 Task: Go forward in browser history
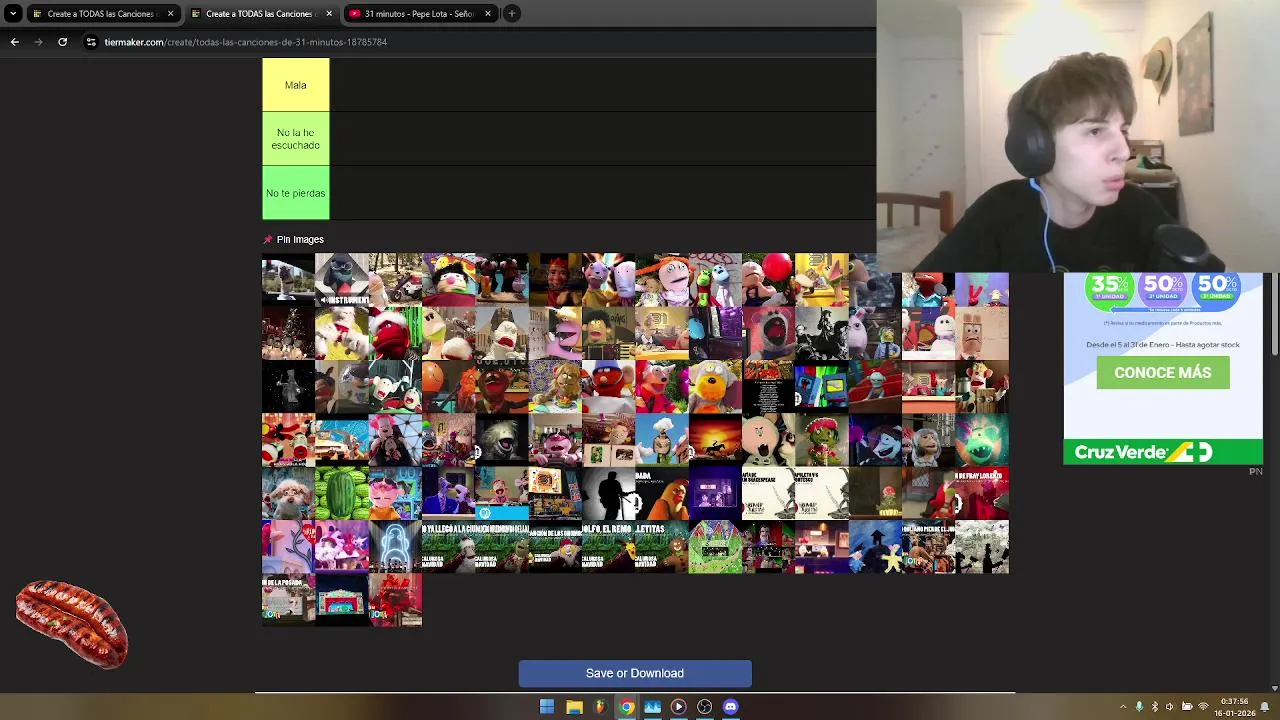38,42
